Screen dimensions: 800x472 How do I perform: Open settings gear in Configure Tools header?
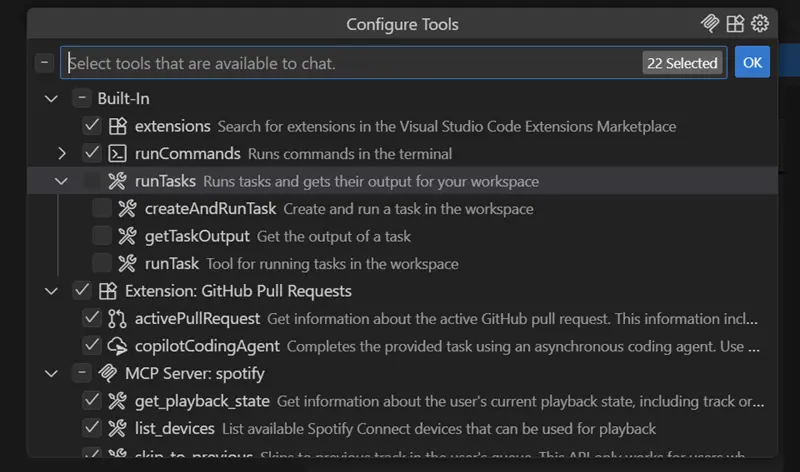click(x=760, y=23)
